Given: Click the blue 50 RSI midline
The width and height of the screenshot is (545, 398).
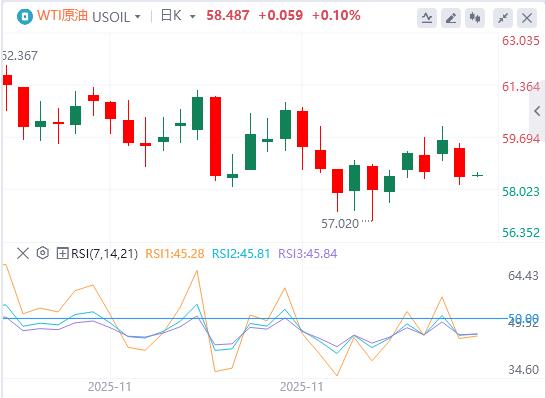Looking at the screenshot, I should [255, 318].
